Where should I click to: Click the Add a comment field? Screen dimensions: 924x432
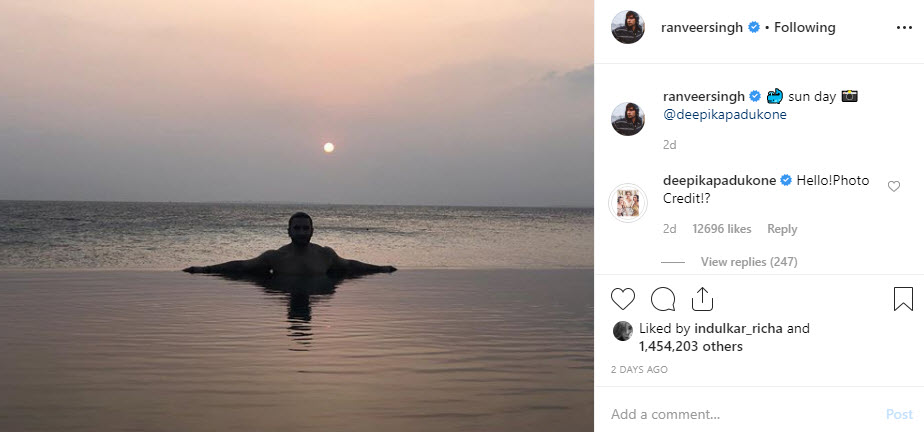click(x=740, y=414)
